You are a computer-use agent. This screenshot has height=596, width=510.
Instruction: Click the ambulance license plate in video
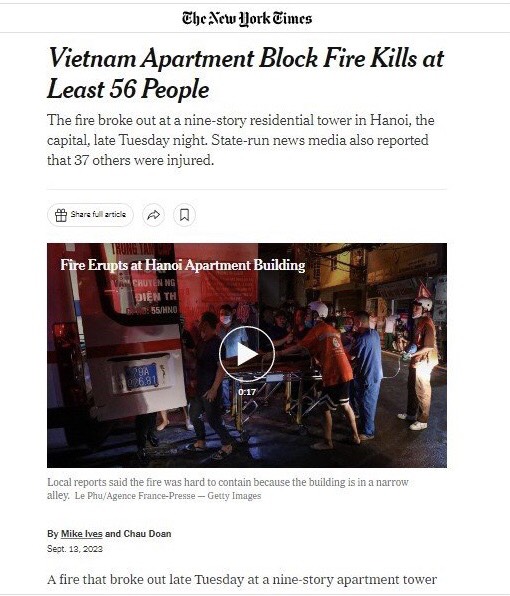coord(141,376)
